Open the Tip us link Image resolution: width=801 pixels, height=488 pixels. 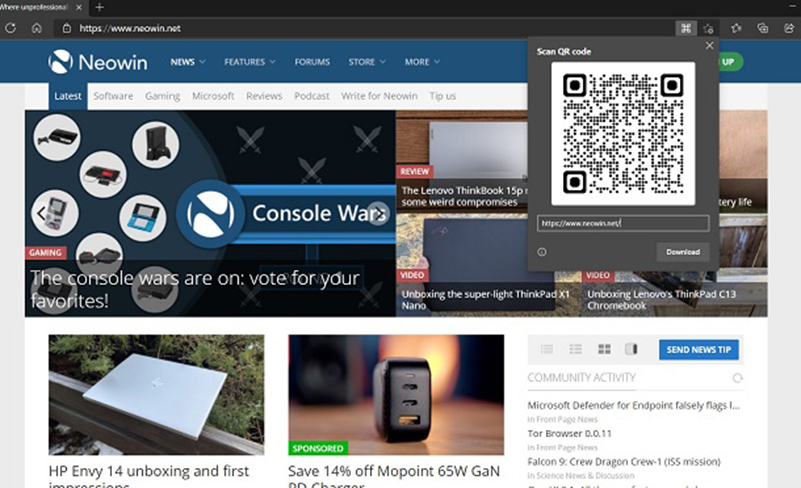(442, 96)
